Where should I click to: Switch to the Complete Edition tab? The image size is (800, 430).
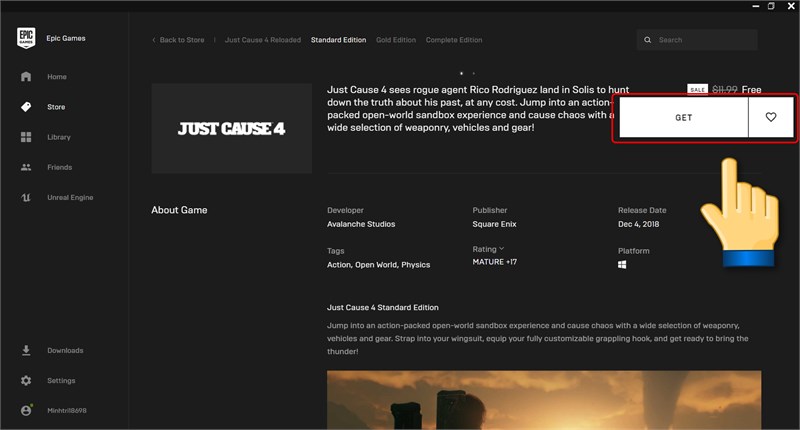(x=454, y=40)
